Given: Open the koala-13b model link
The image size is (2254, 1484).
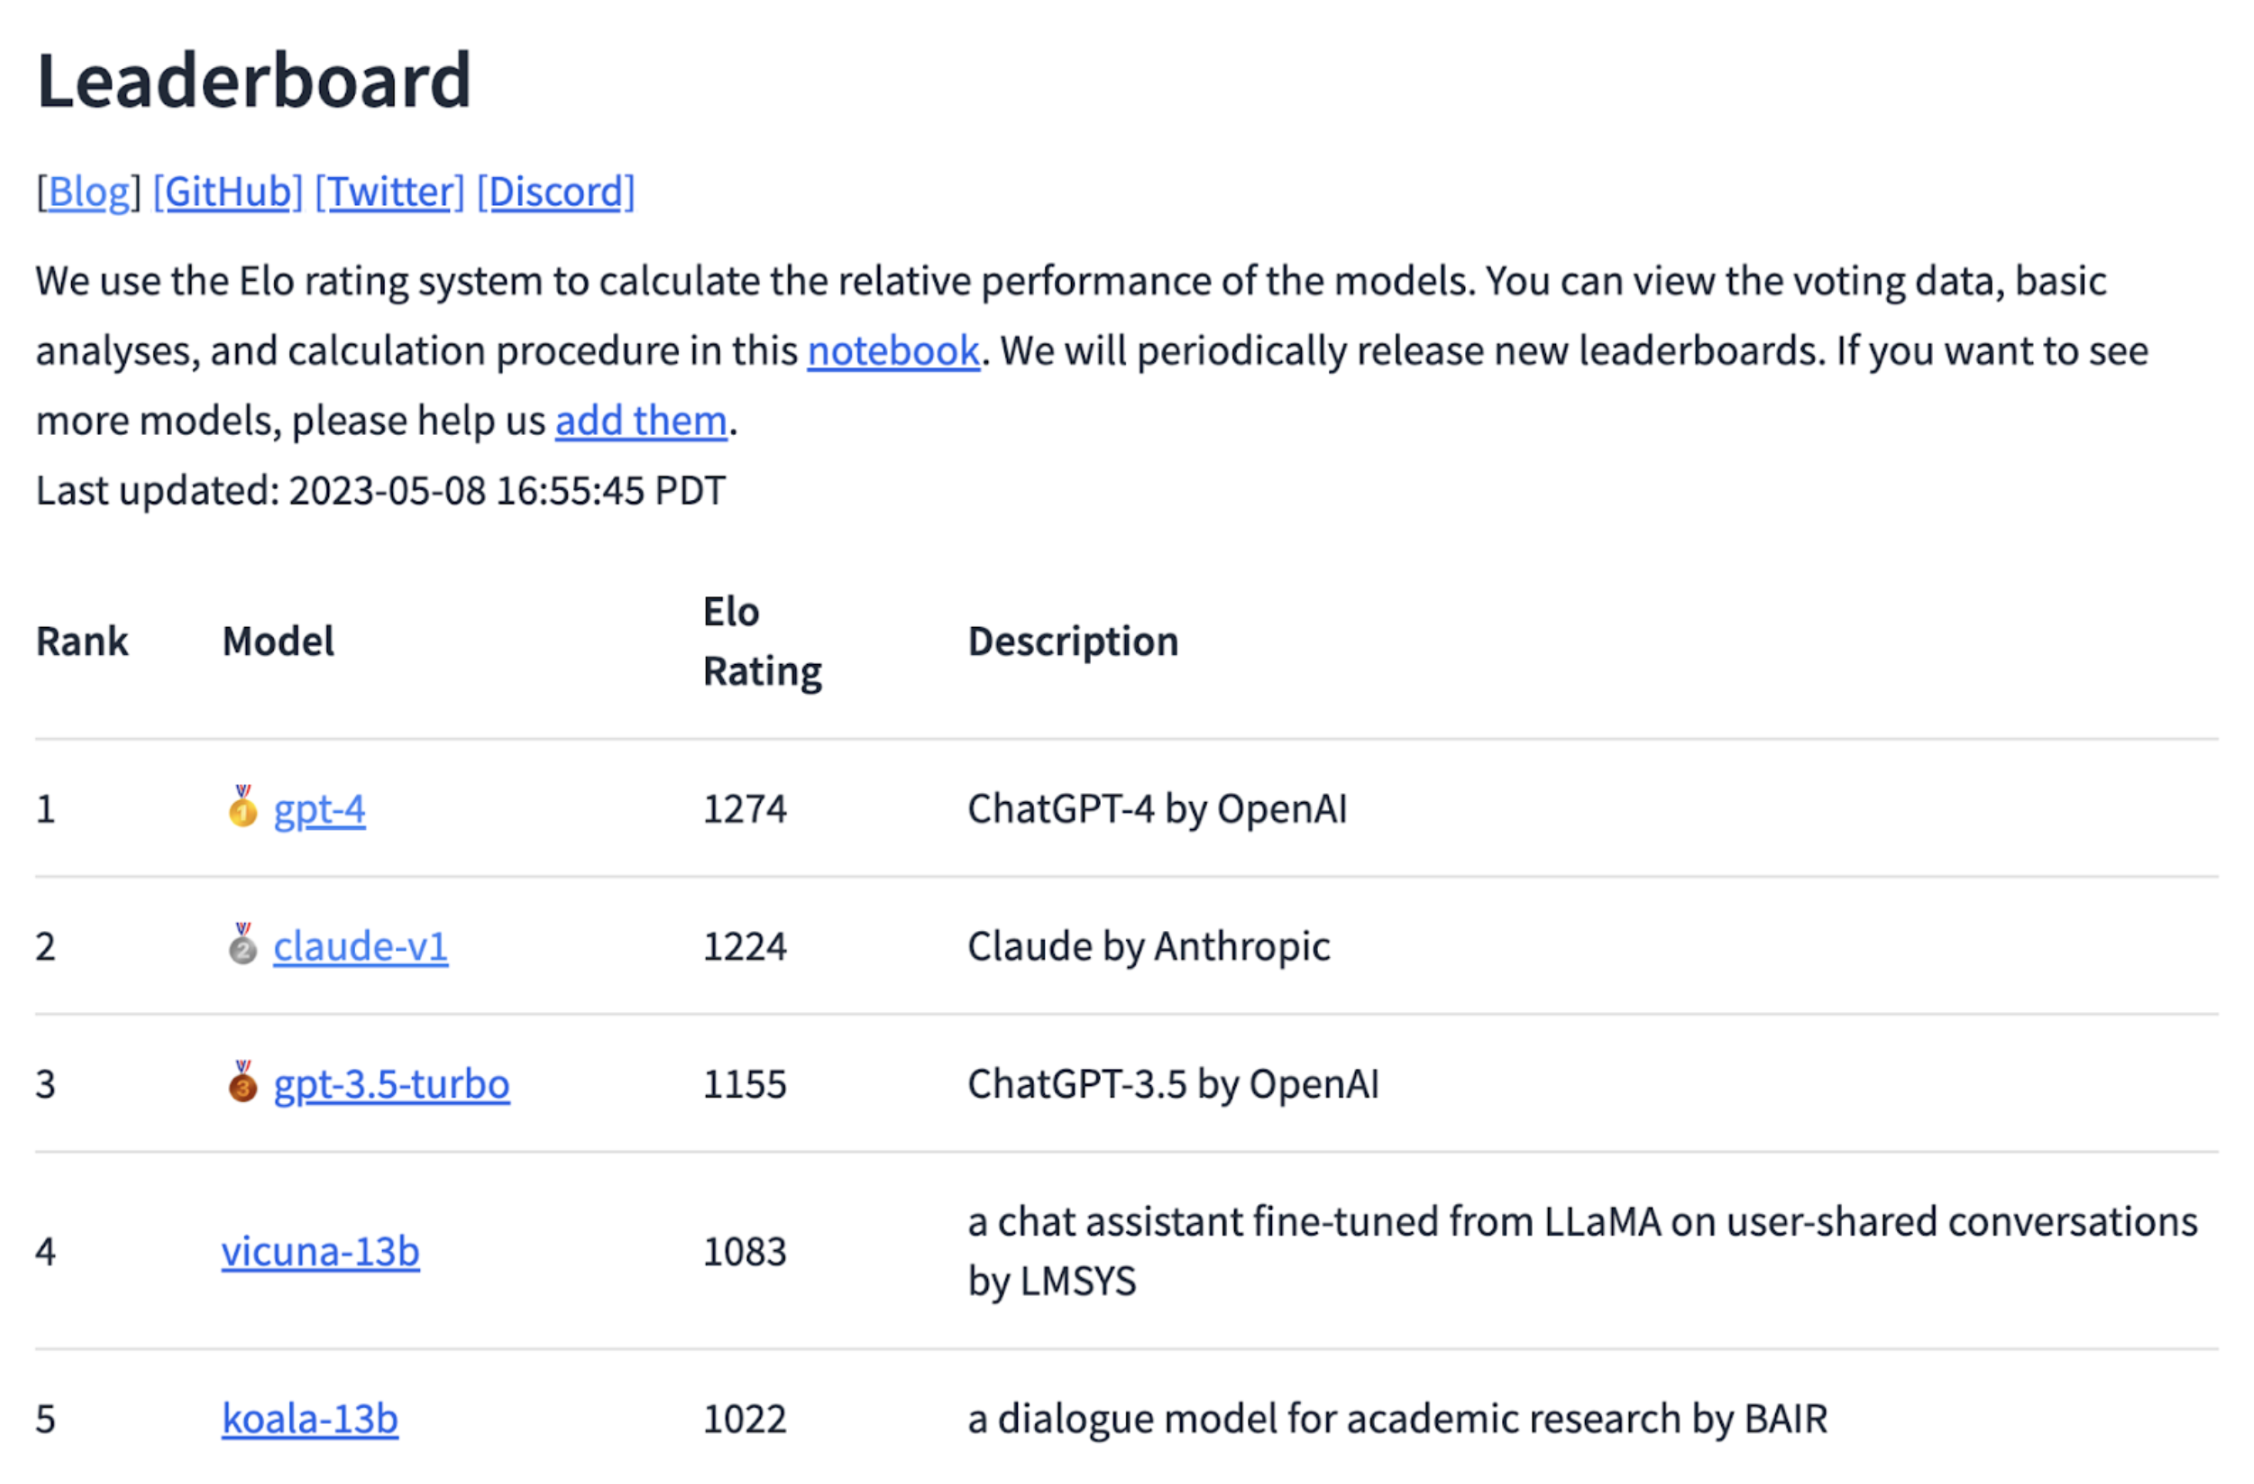Looking at the screenshot, I should point(310,1419).
